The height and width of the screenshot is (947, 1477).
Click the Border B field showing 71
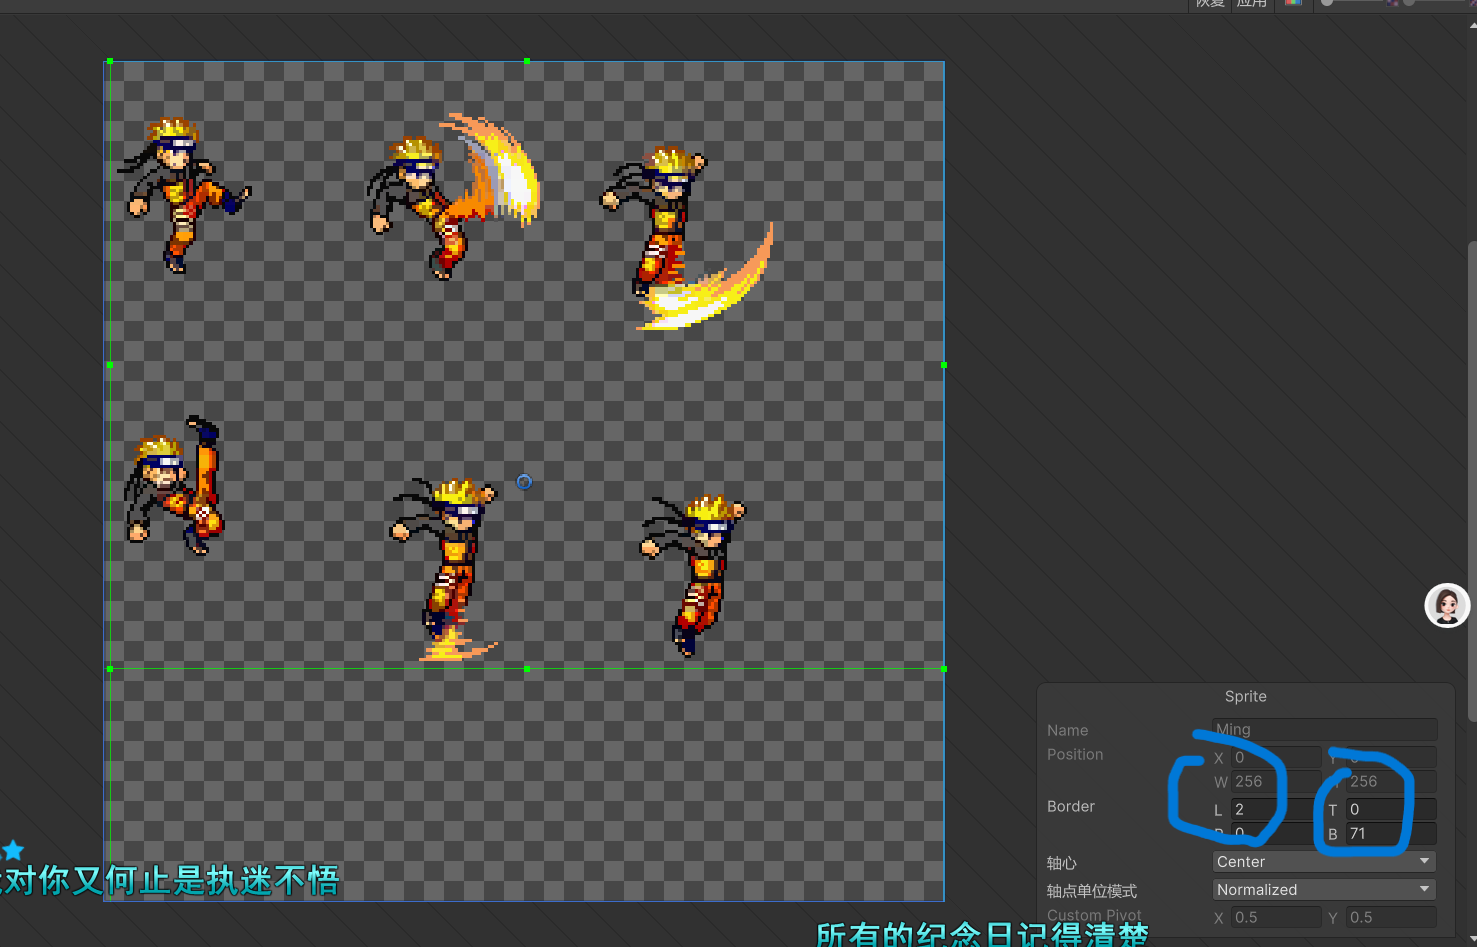coord(1391,834)
